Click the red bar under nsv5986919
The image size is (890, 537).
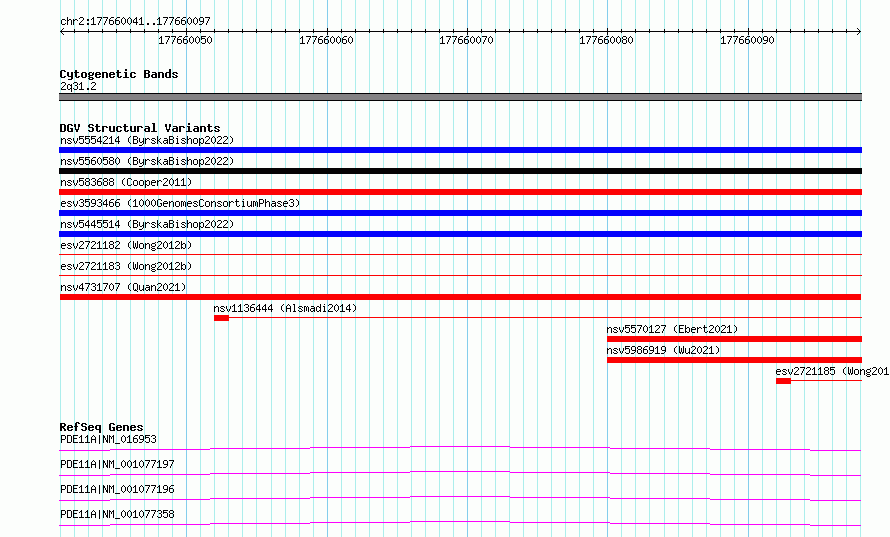pos(734,360)
